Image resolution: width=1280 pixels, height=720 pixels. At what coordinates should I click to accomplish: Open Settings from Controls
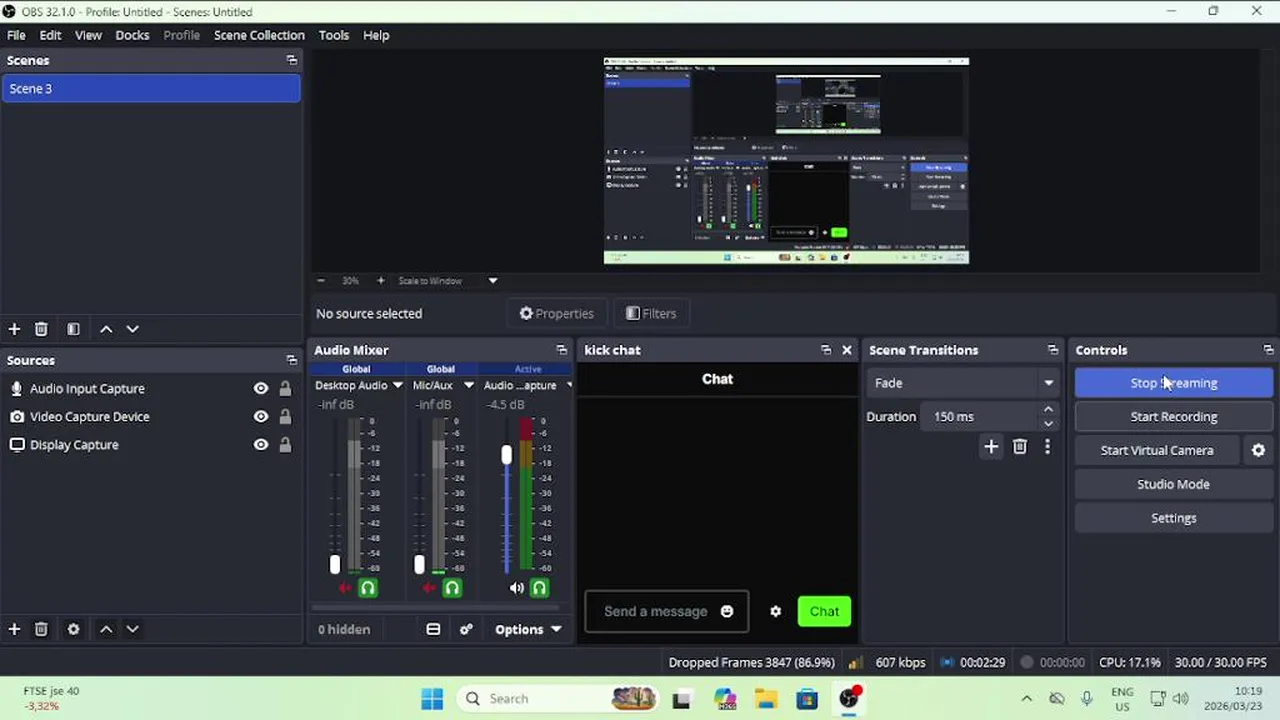coord(1173,518)
